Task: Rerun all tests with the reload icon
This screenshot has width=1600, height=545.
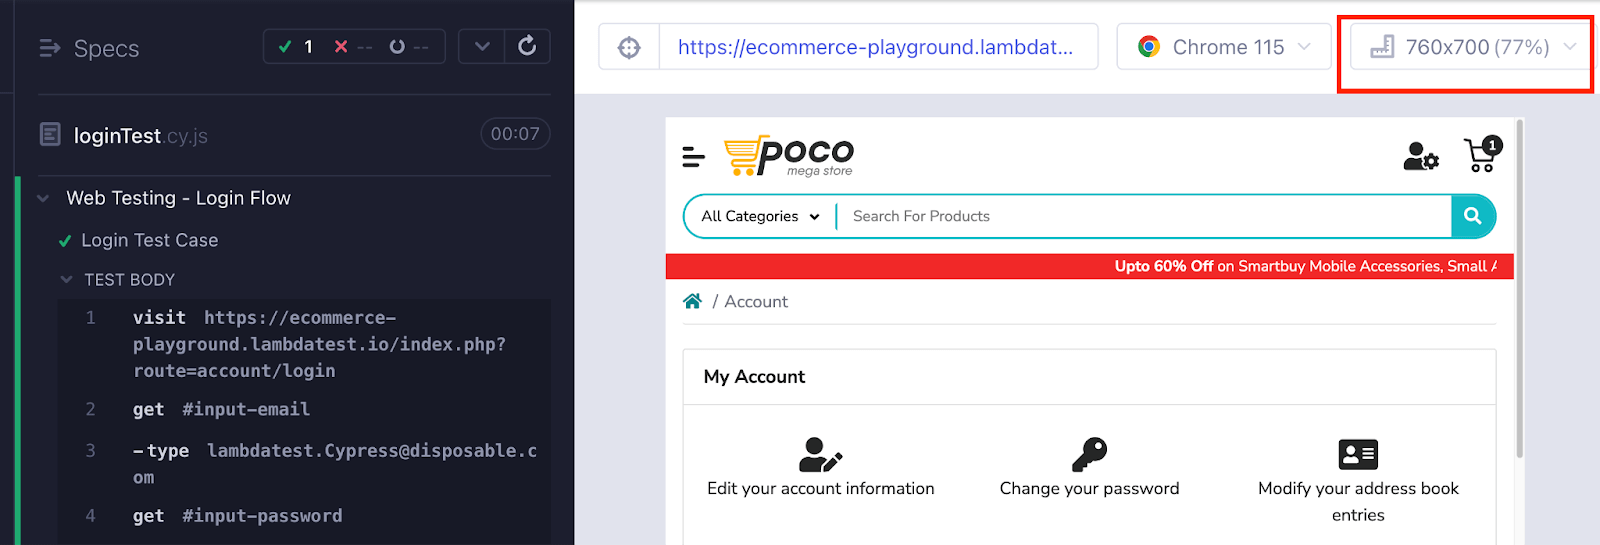Action: click(x=527, y=46)
